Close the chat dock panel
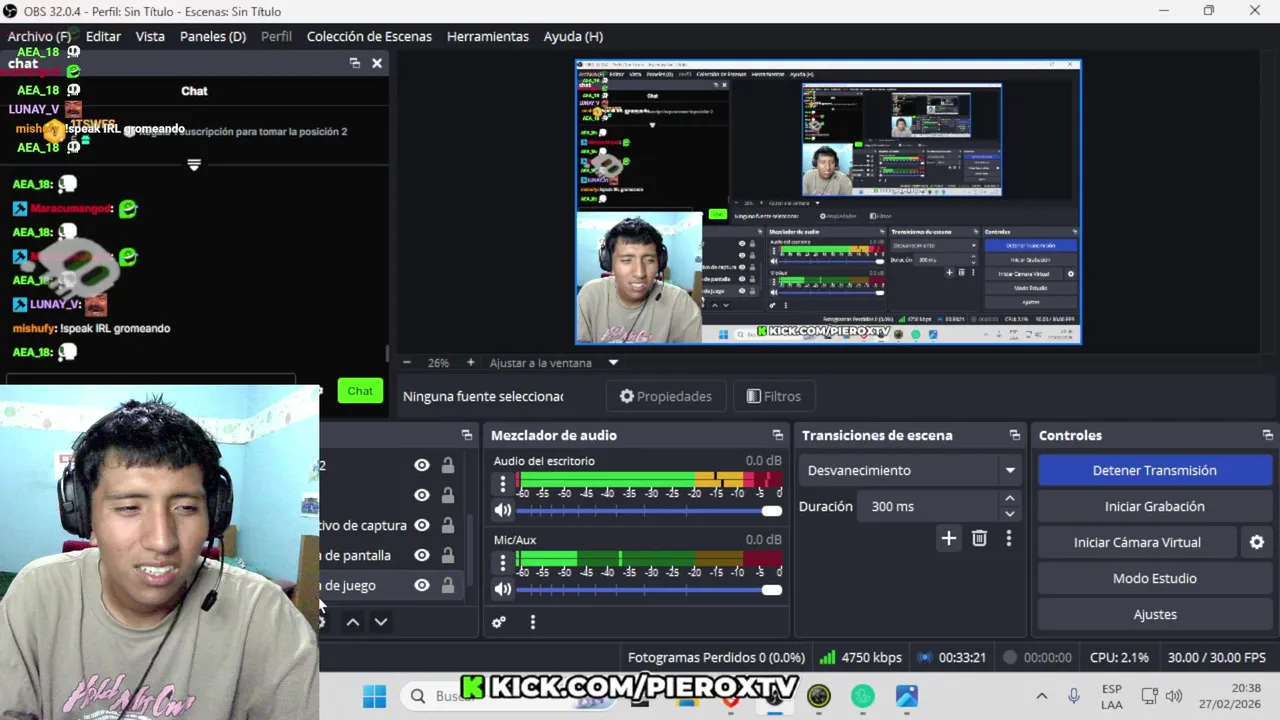 (377, 63)
